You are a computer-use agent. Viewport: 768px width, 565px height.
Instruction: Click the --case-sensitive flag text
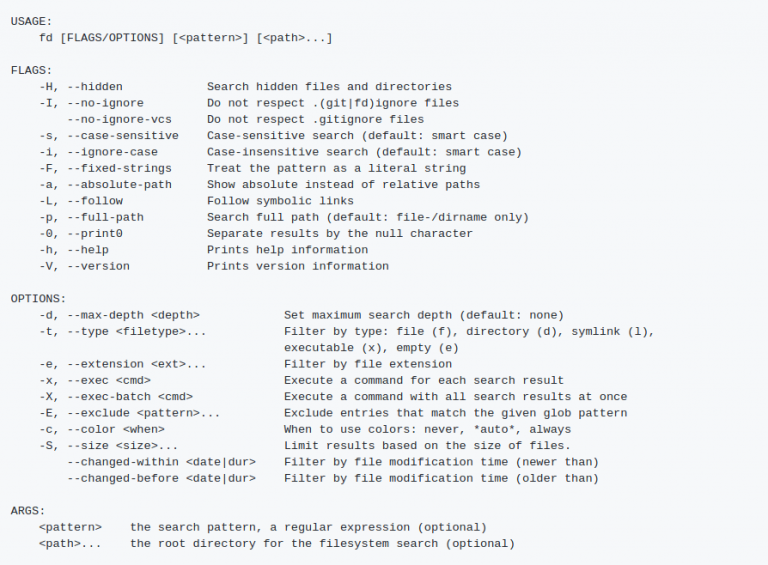coord(123,135)
